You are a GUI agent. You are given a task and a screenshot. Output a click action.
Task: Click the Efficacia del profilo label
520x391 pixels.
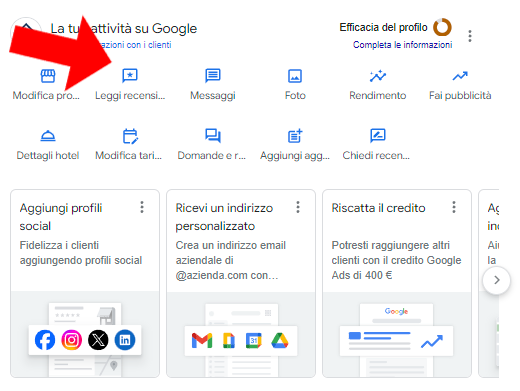[x=383, y=27]
